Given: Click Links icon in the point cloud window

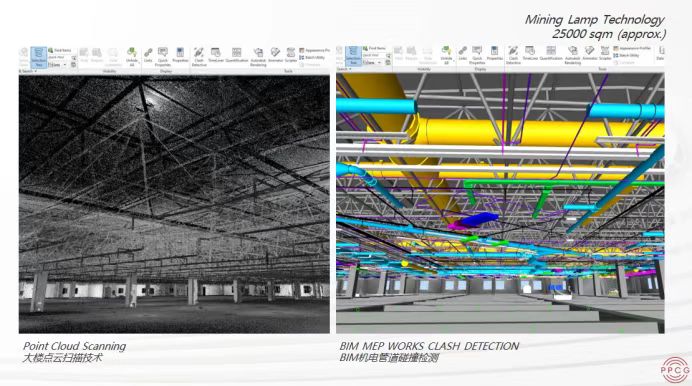Looking at the screenshot, I should (x=148, y=55).
